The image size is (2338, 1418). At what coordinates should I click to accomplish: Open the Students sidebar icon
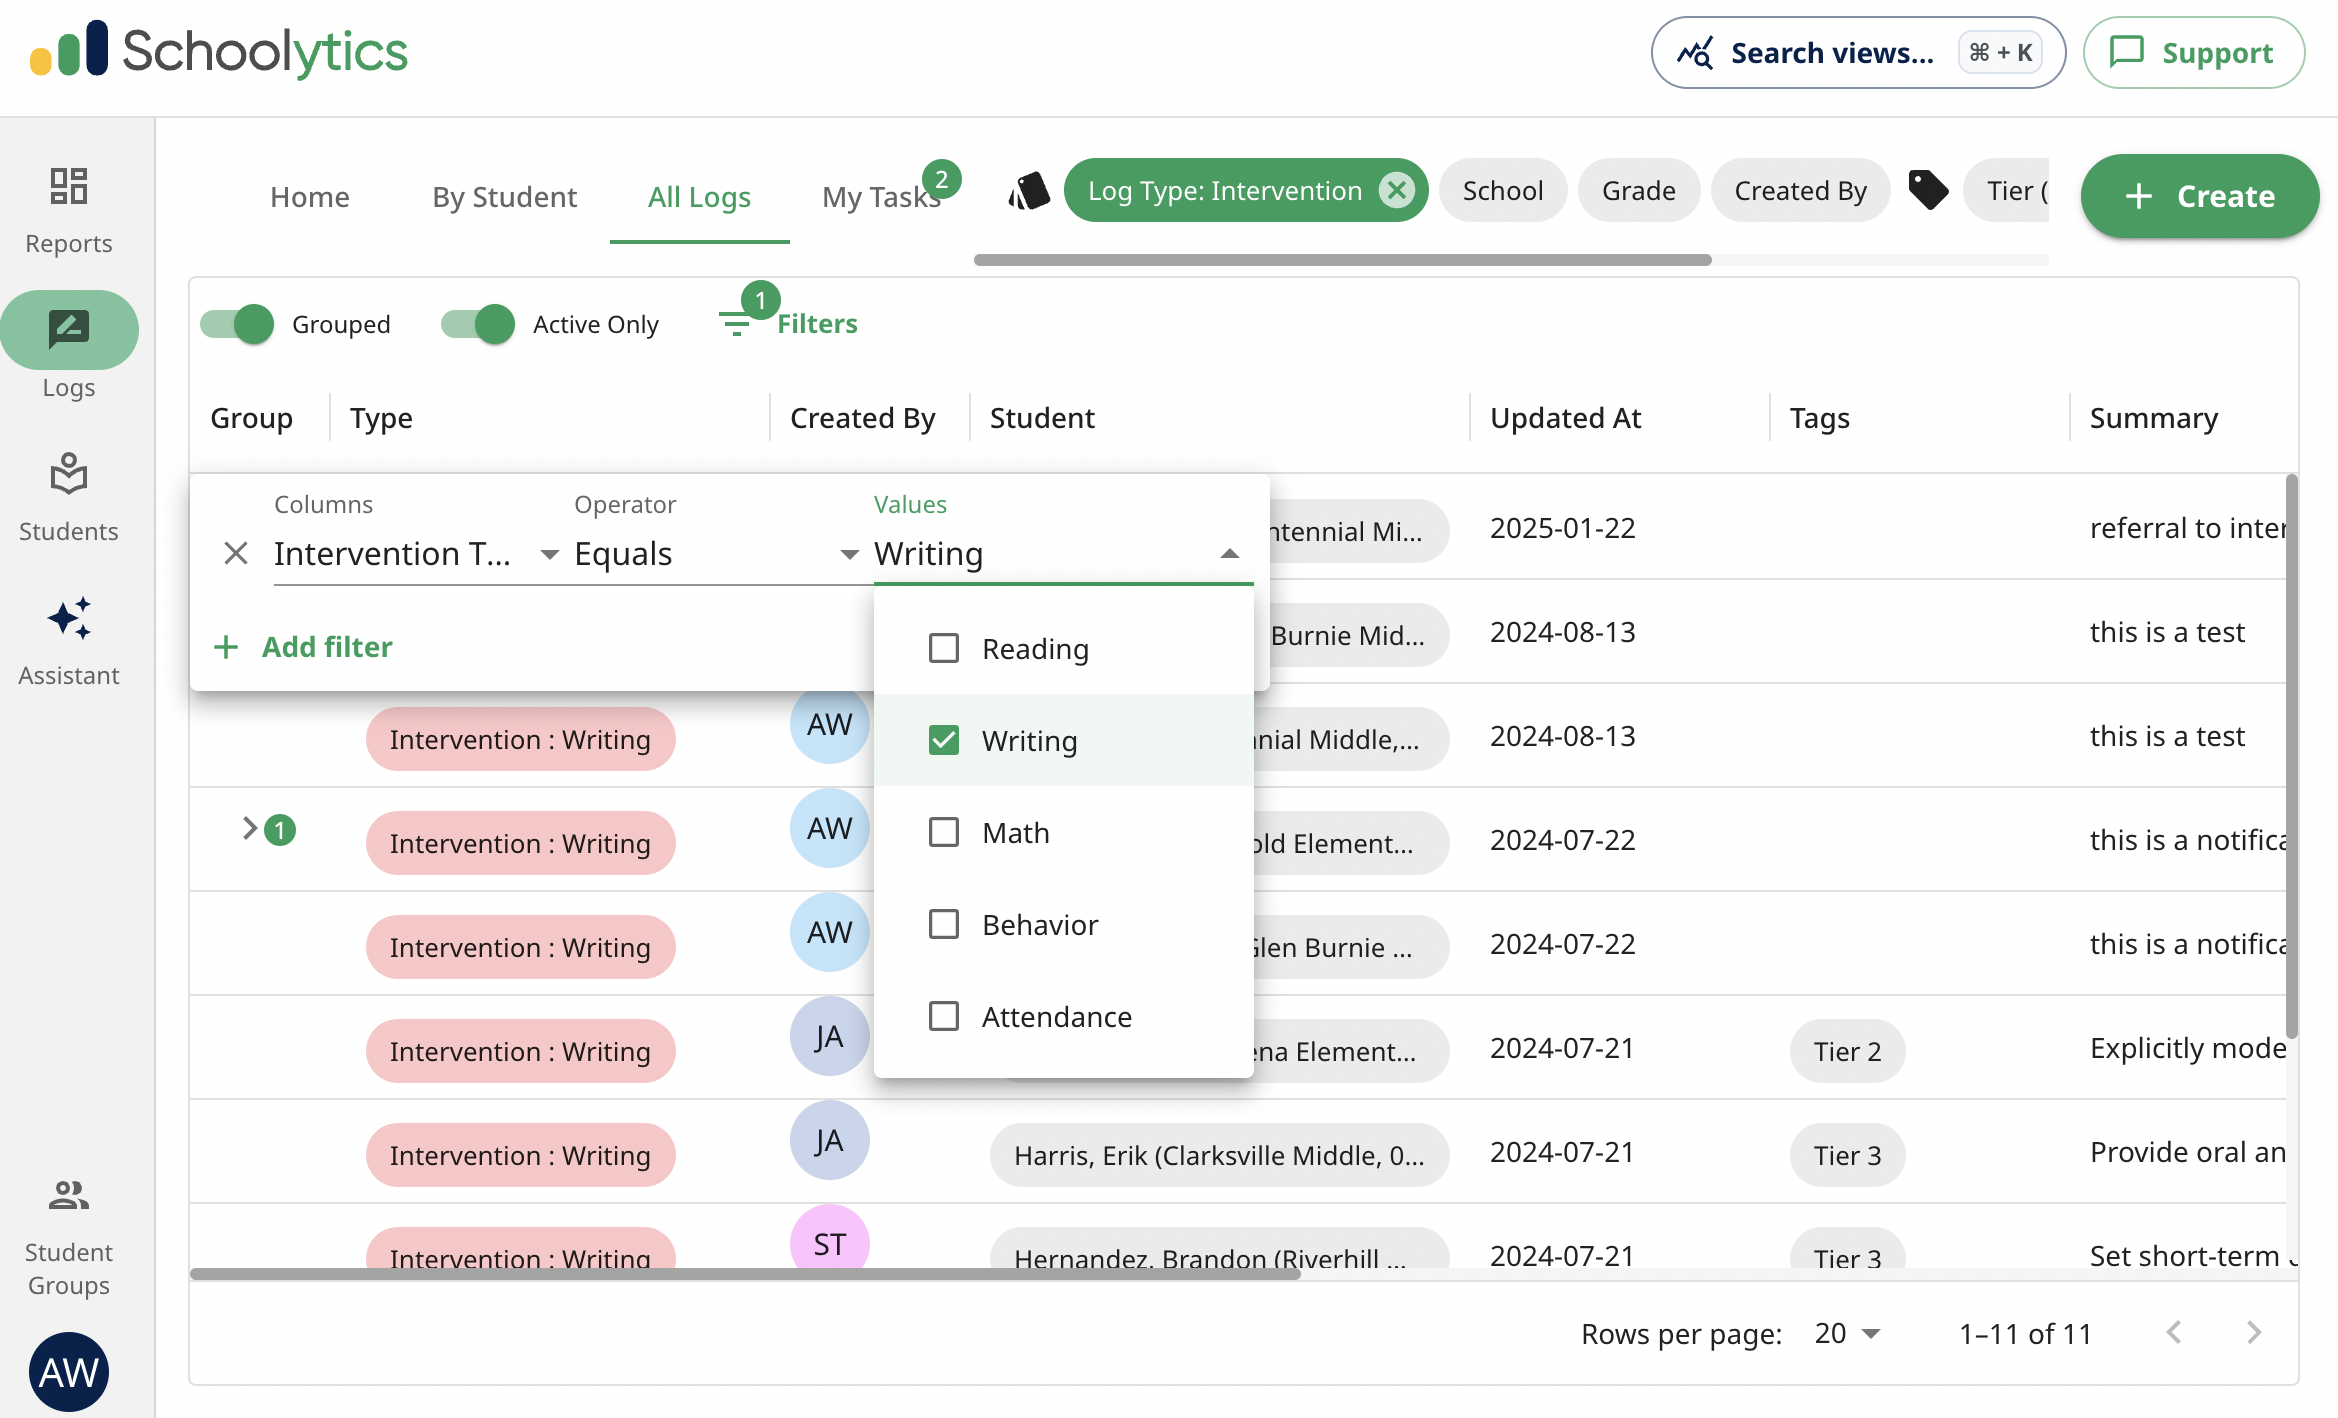pyautogui.click(x=69, y=474)
